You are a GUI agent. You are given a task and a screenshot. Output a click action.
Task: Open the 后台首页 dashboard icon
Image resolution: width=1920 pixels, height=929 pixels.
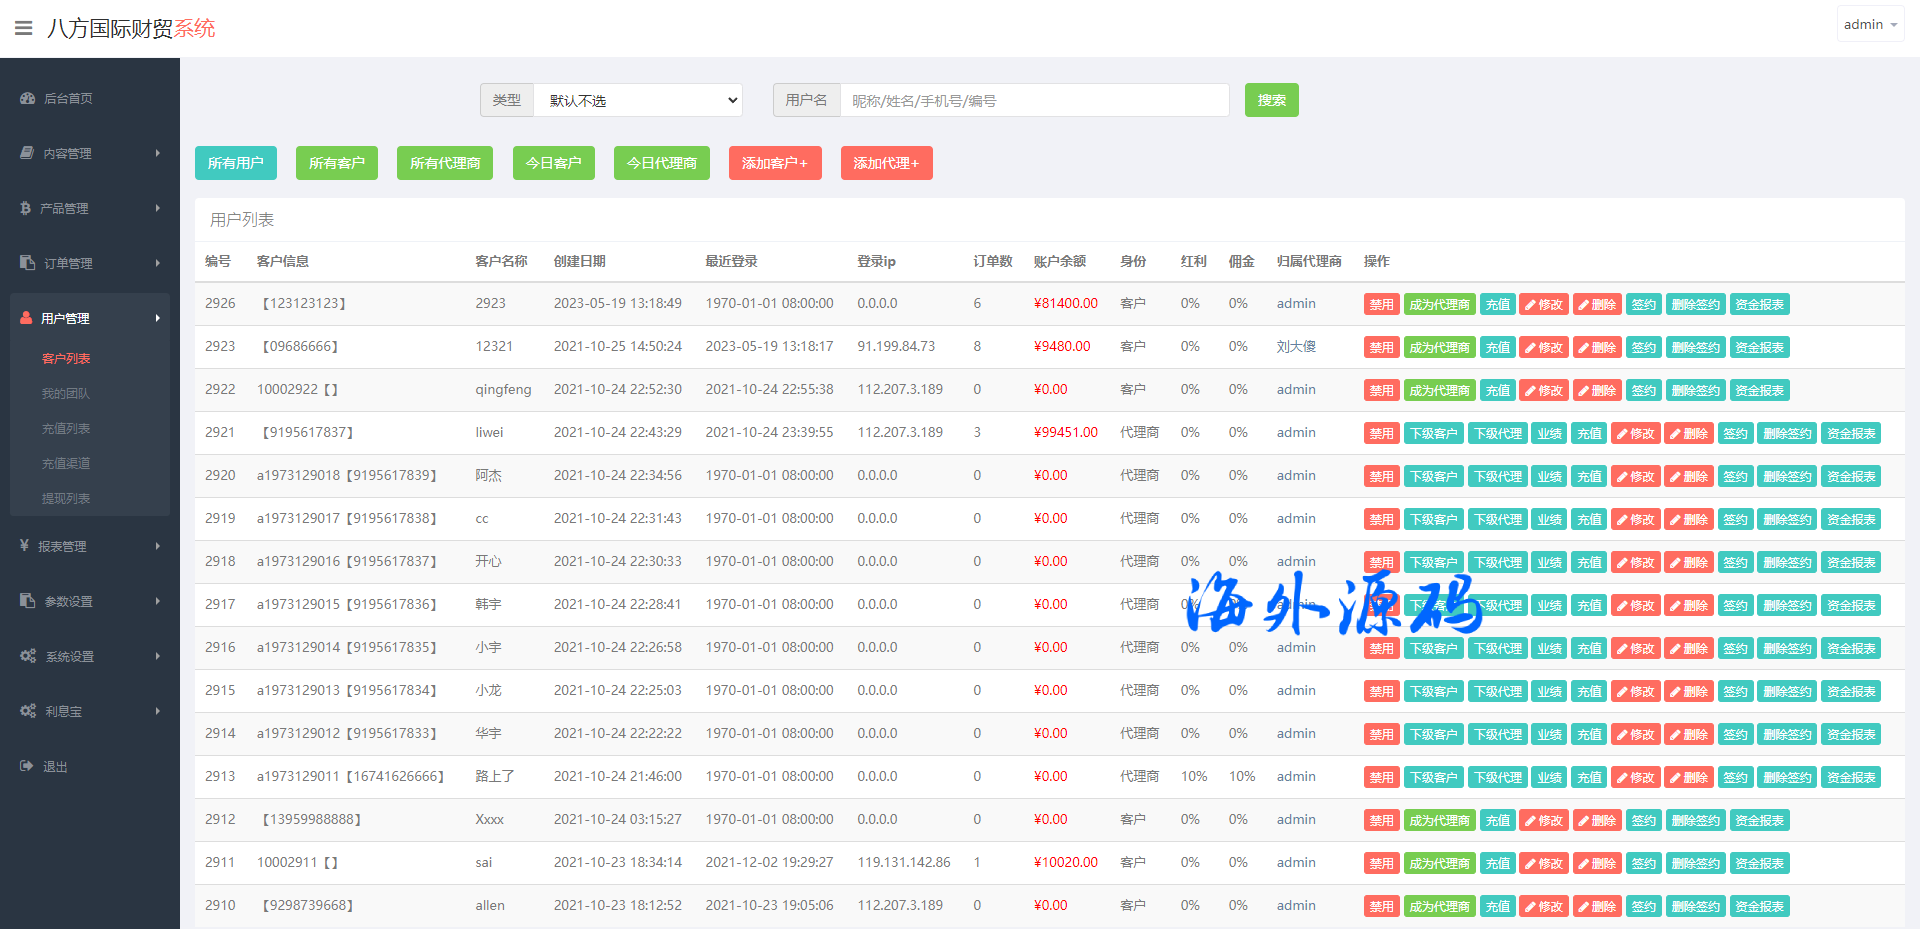28,98
